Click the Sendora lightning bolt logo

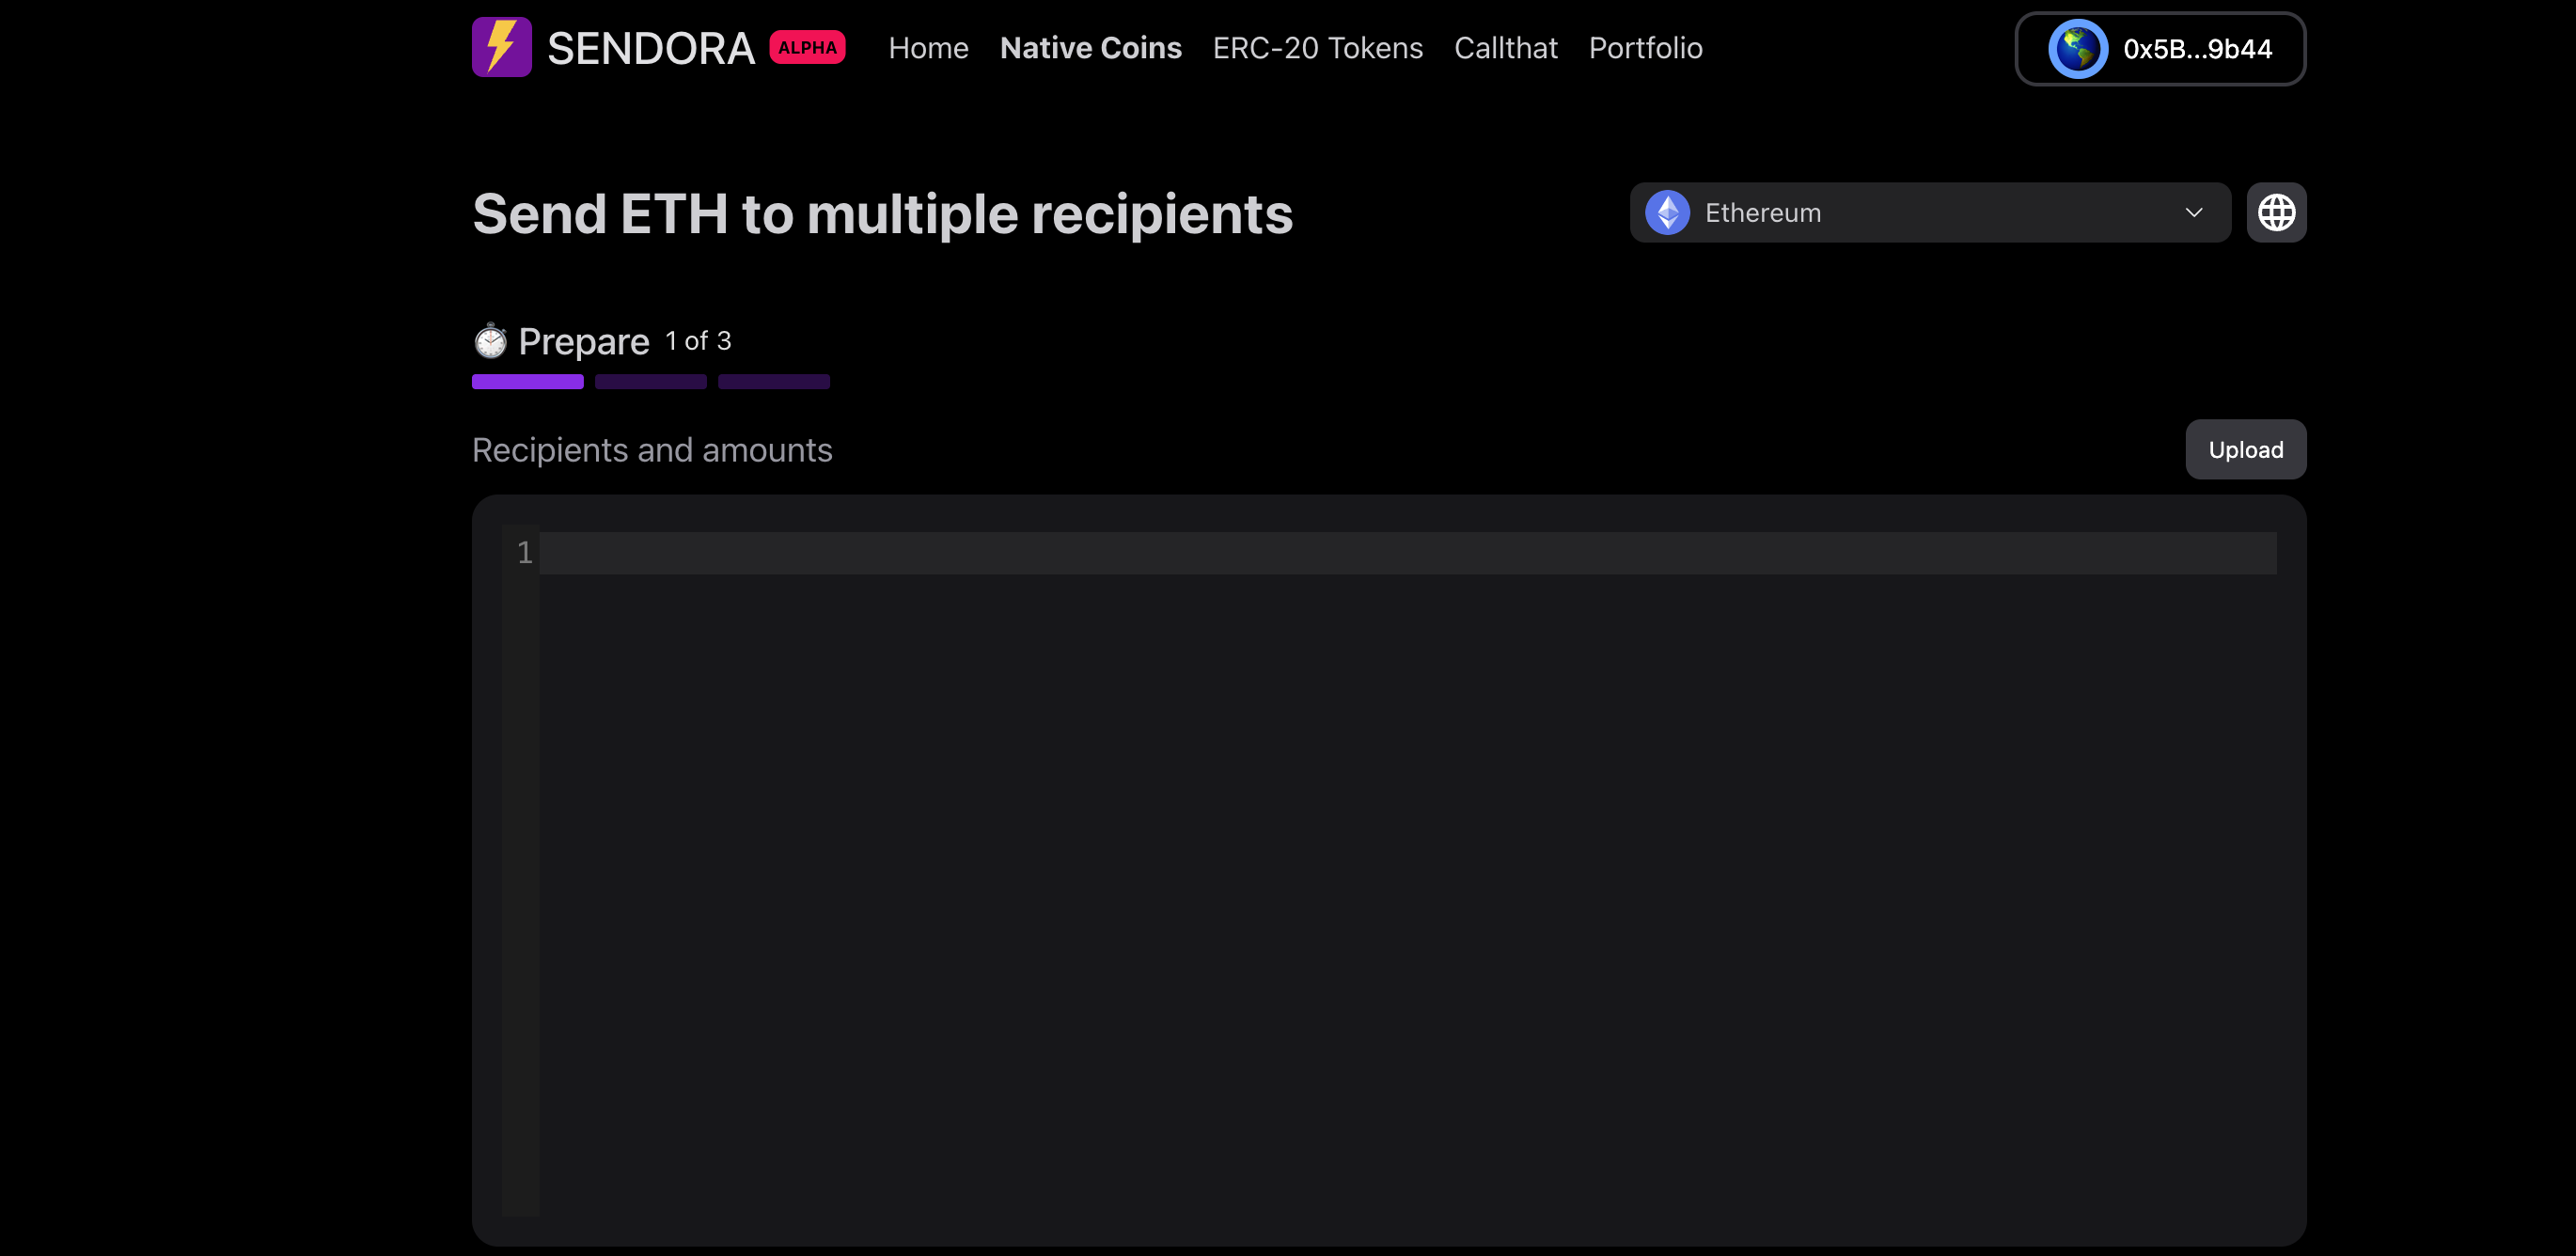pos(501,47)
